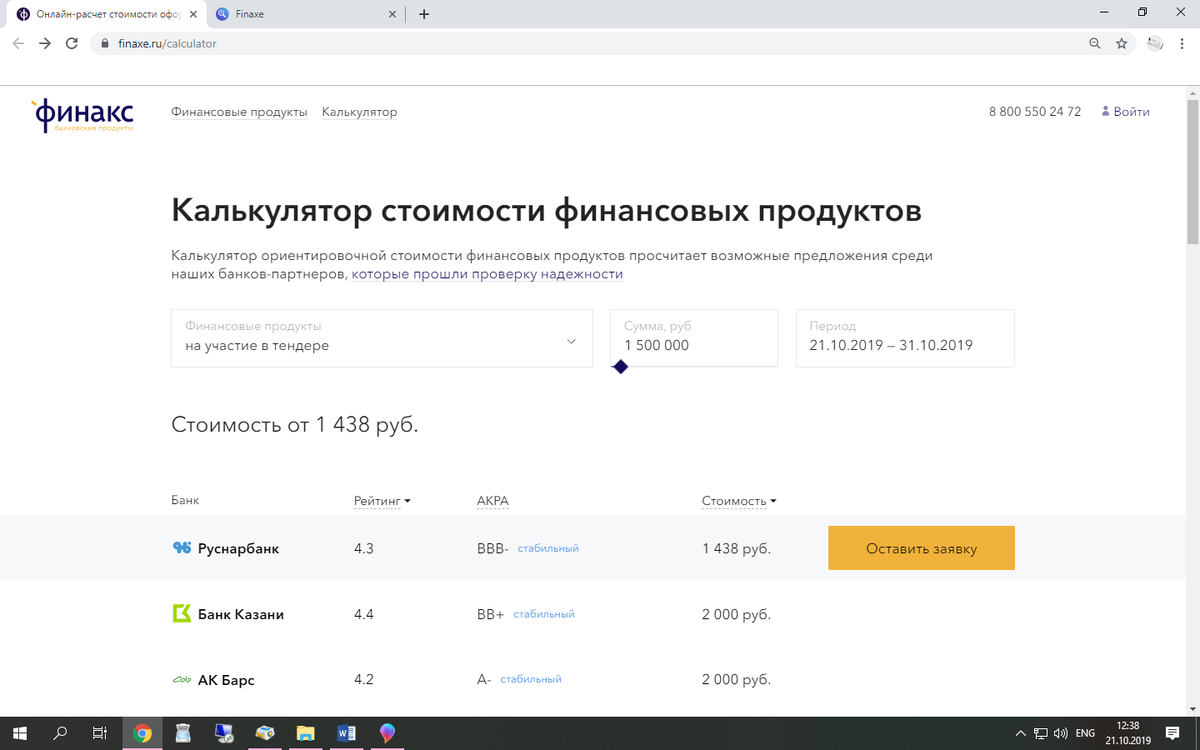Click the browser address bar URL
The image size is (1200, 750).
(x=167, y=44)
